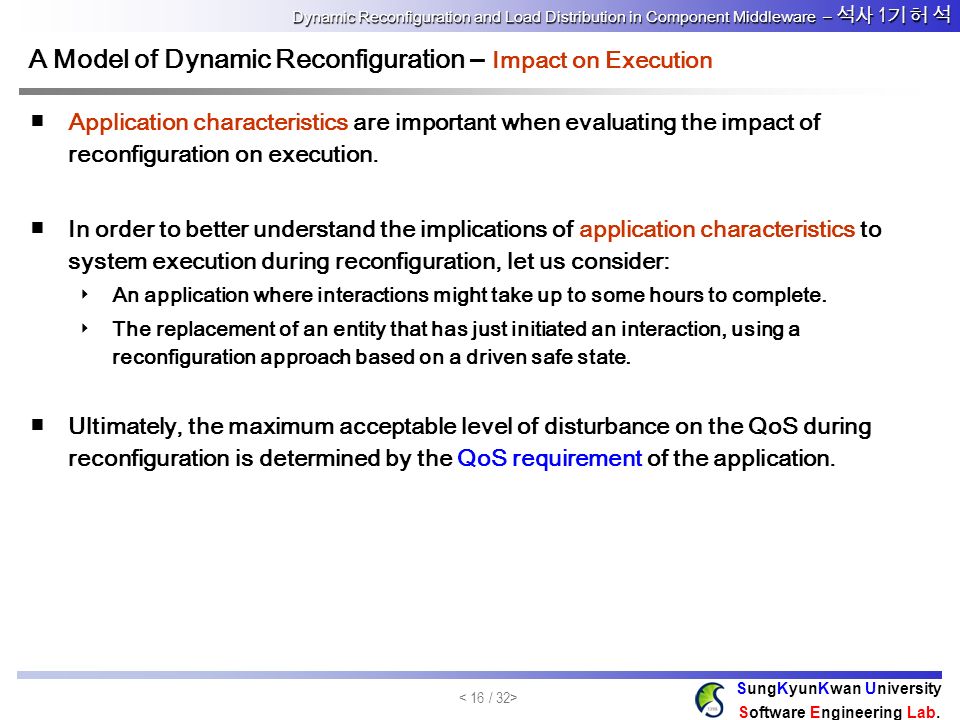Click the header text 'Dynamic Reconfiguration and Load Distribution in Component Middleware'
Screen dimensions: 960x720
coord(554,17)
